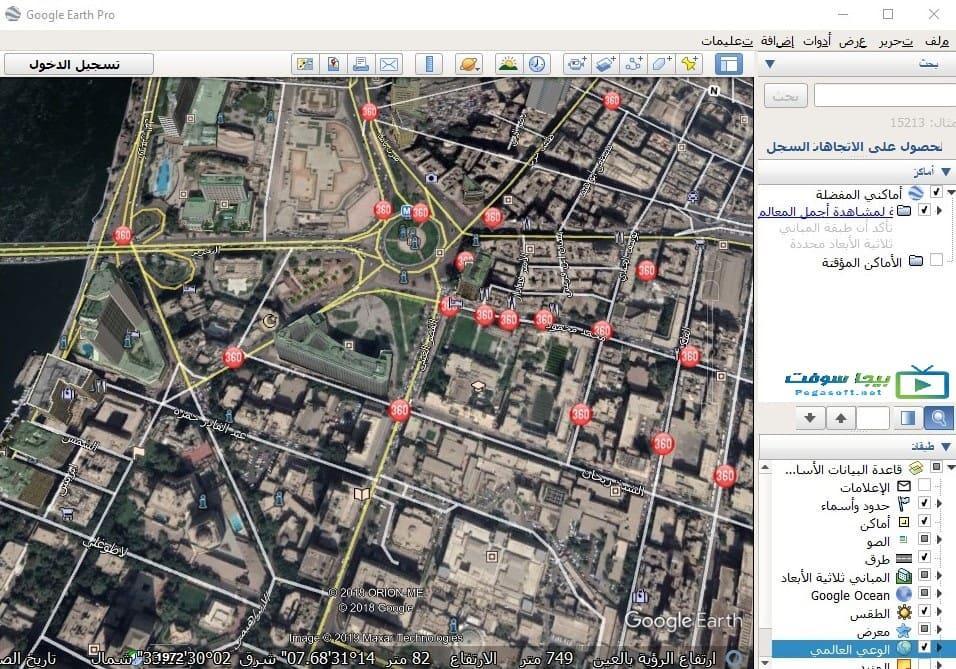This screenshot has width=956, height=669.
Task: Open the تعليمات help menu
Action: (727, 41)
